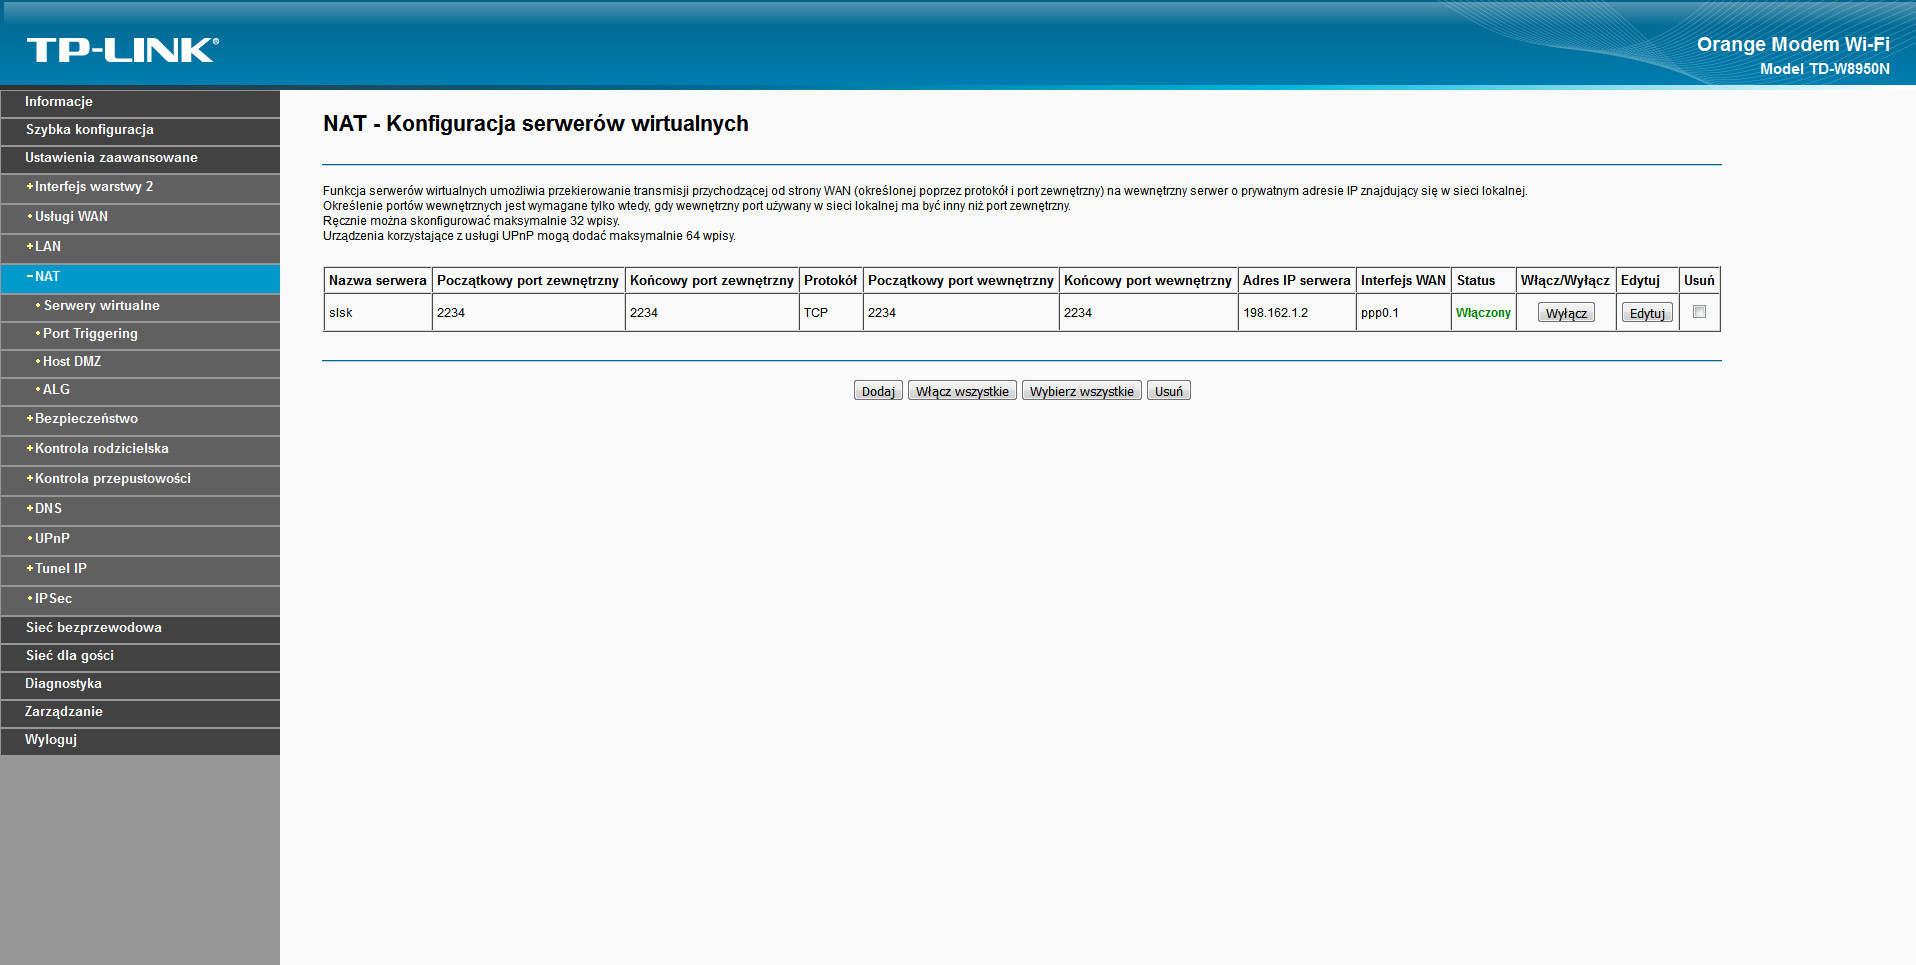The height and width of the screenshot is (965, 1916).
Task: Click the Nazwa serwera column header
Action: pos(378,281)
